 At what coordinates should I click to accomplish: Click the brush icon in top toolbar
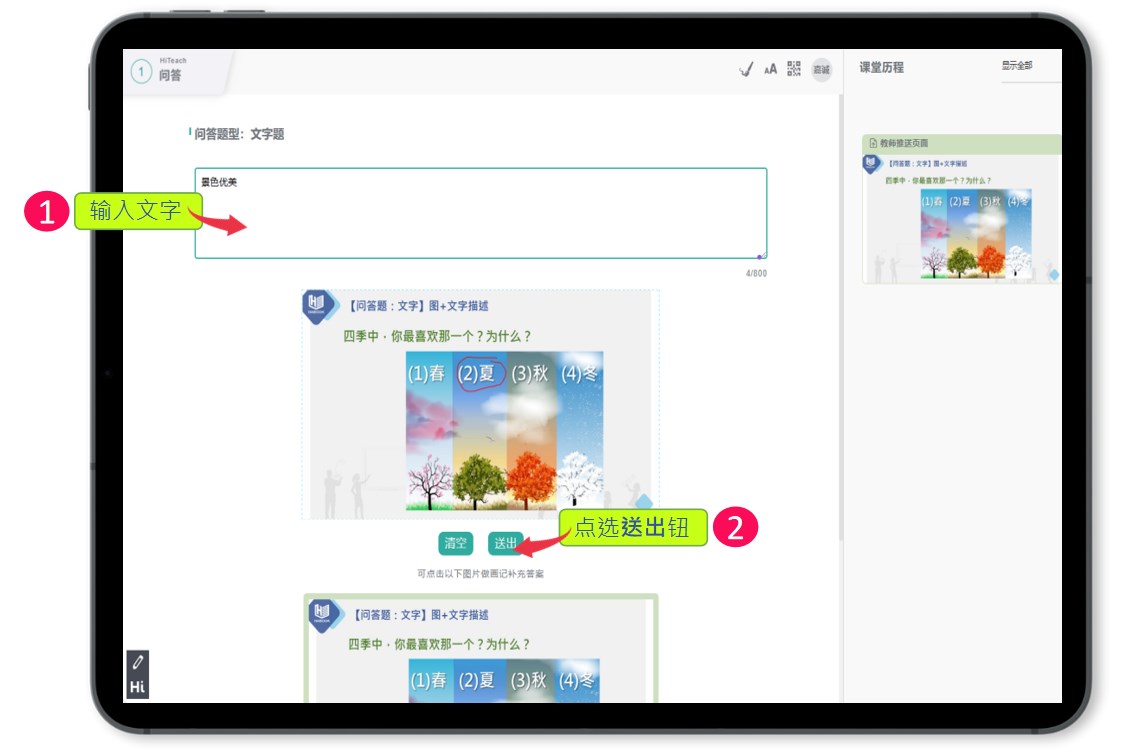point(745,69)
